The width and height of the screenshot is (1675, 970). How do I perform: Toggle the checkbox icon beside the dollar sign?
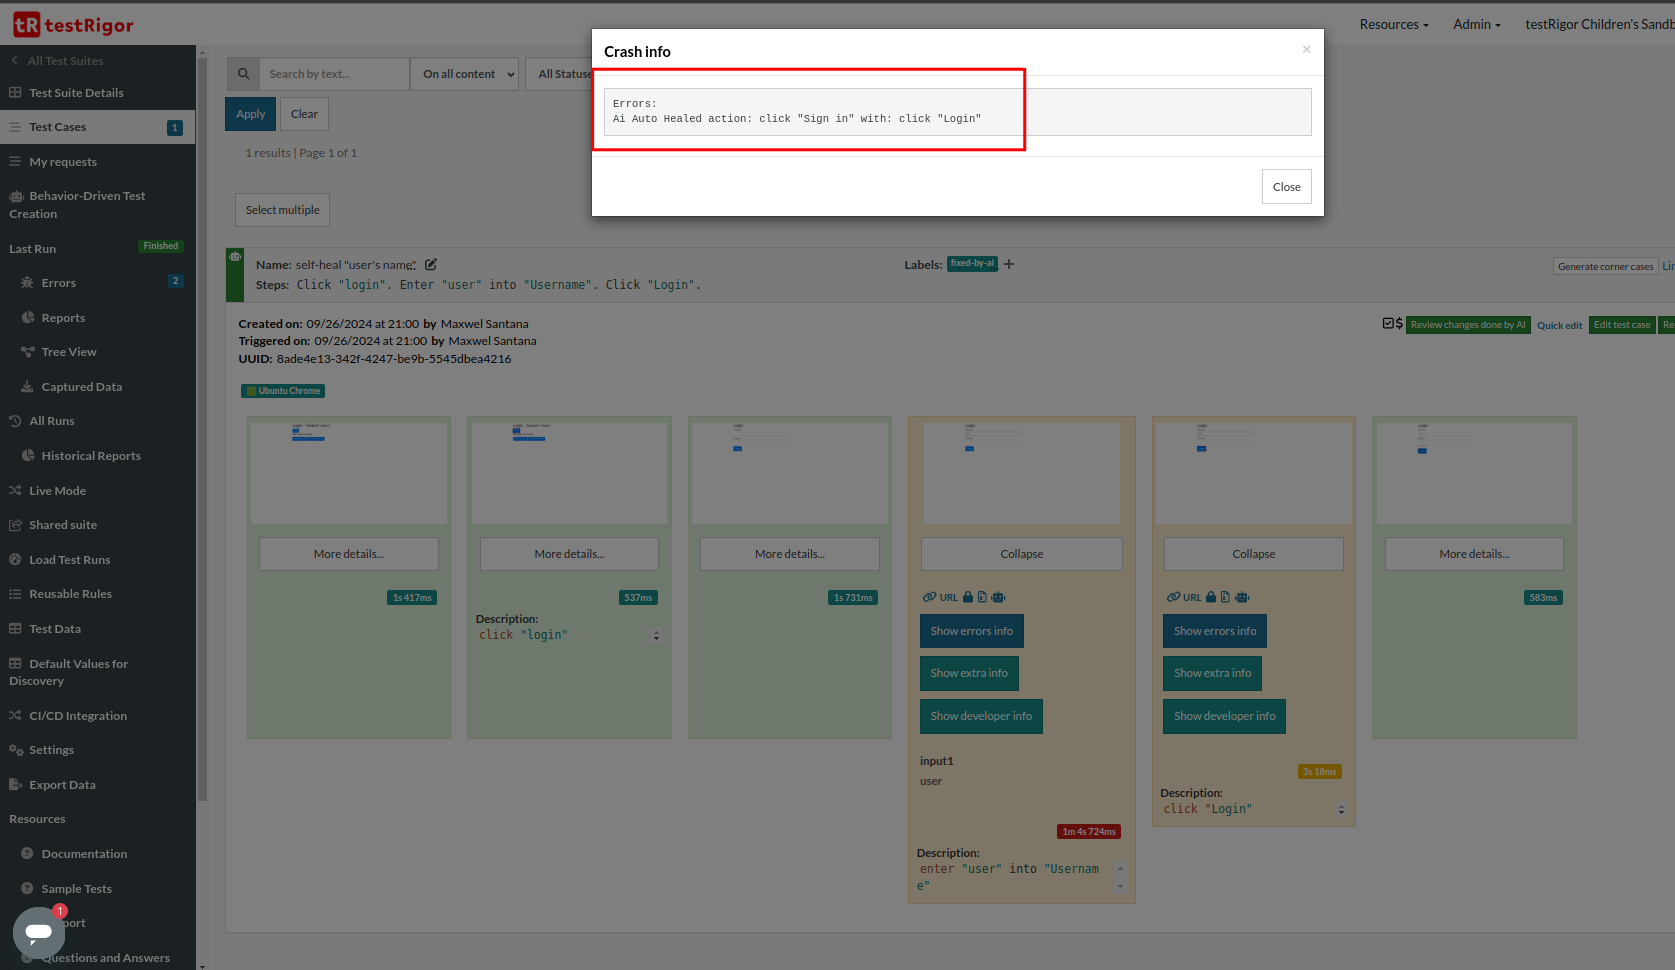coord(1388,324)
